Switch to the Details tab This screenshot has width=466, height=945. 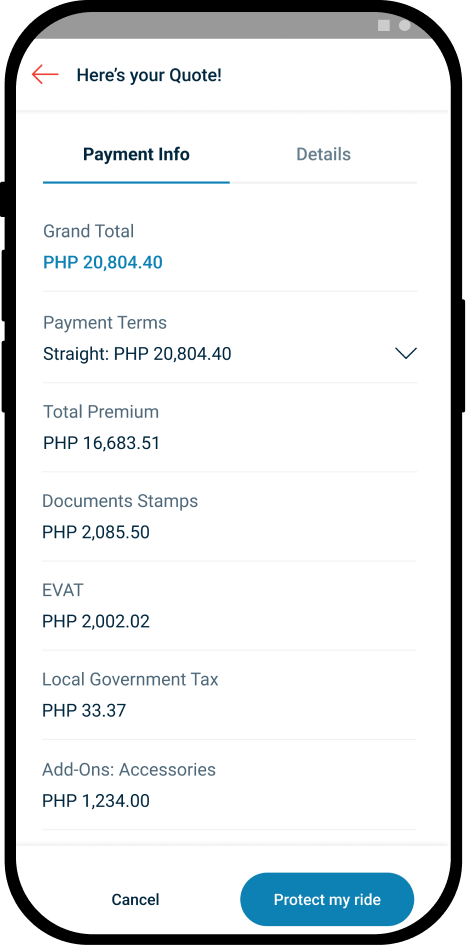[x=323, y=154]
